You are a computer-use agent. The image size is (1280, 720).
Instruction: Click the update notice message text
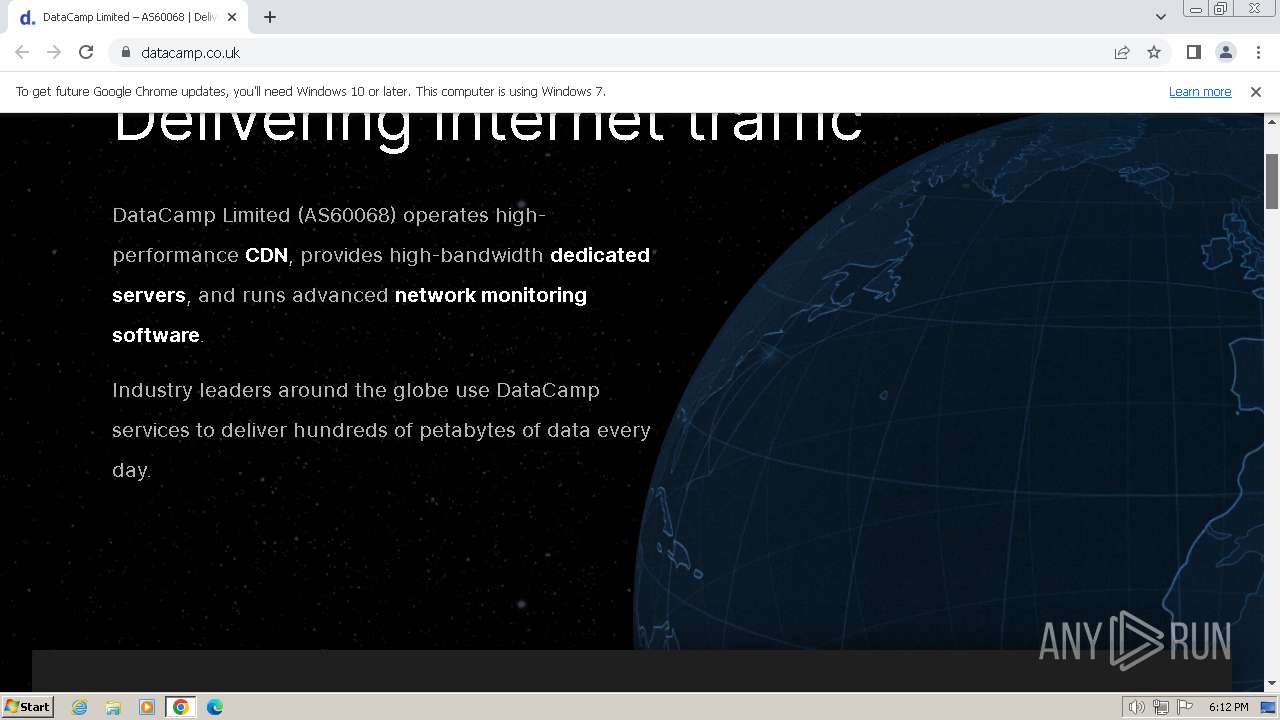click(x=311, y=91)
